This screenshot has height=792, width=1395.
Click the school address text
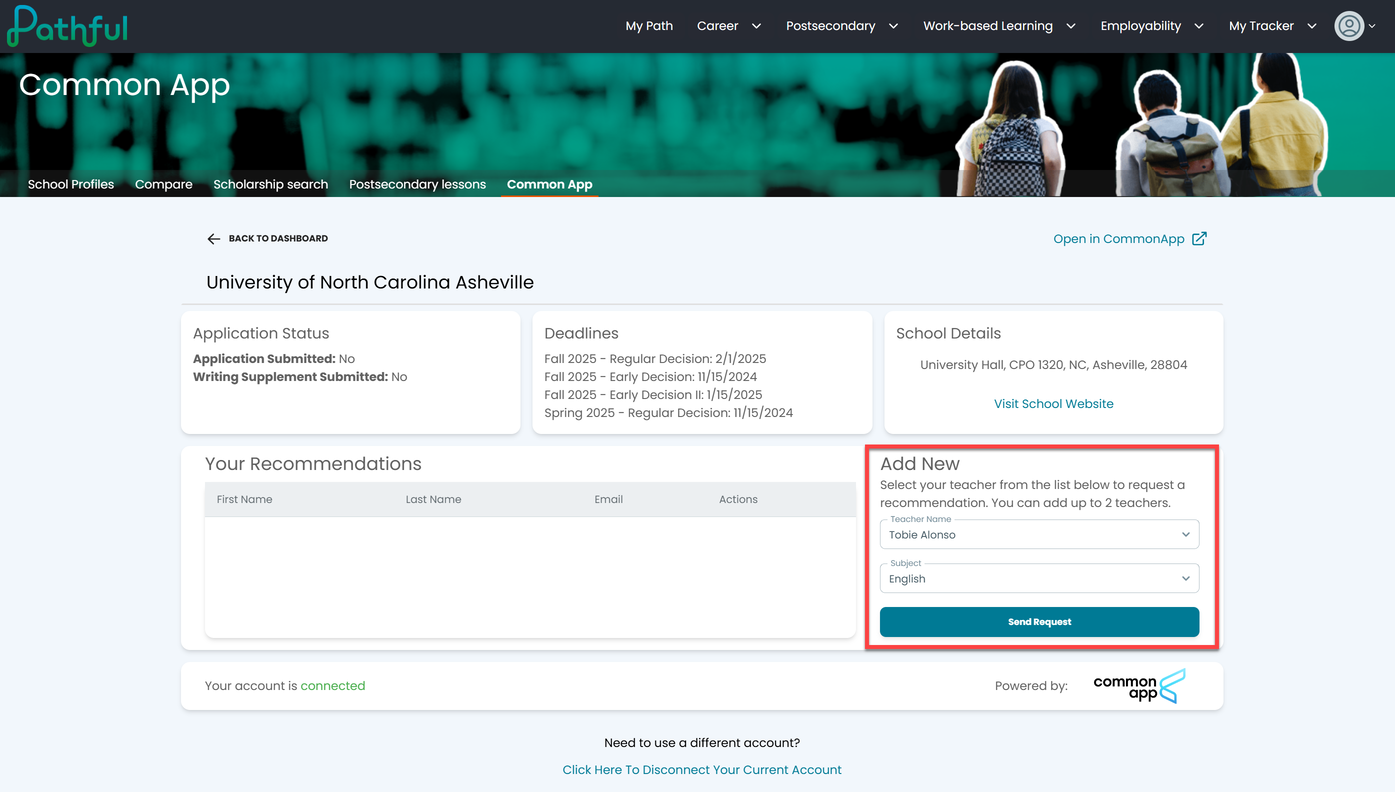(1054, 365)
